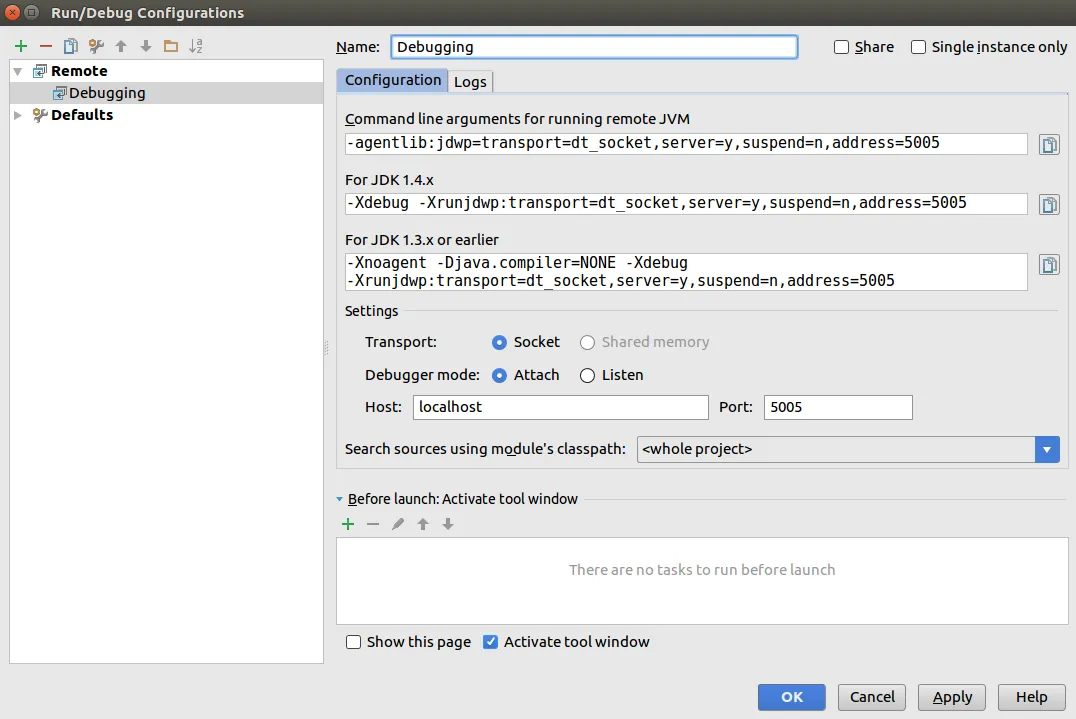Viewport: 1076px width, 719px height.
Task: Uncheck Activate tool window
Action: click(x=490, y=642)
